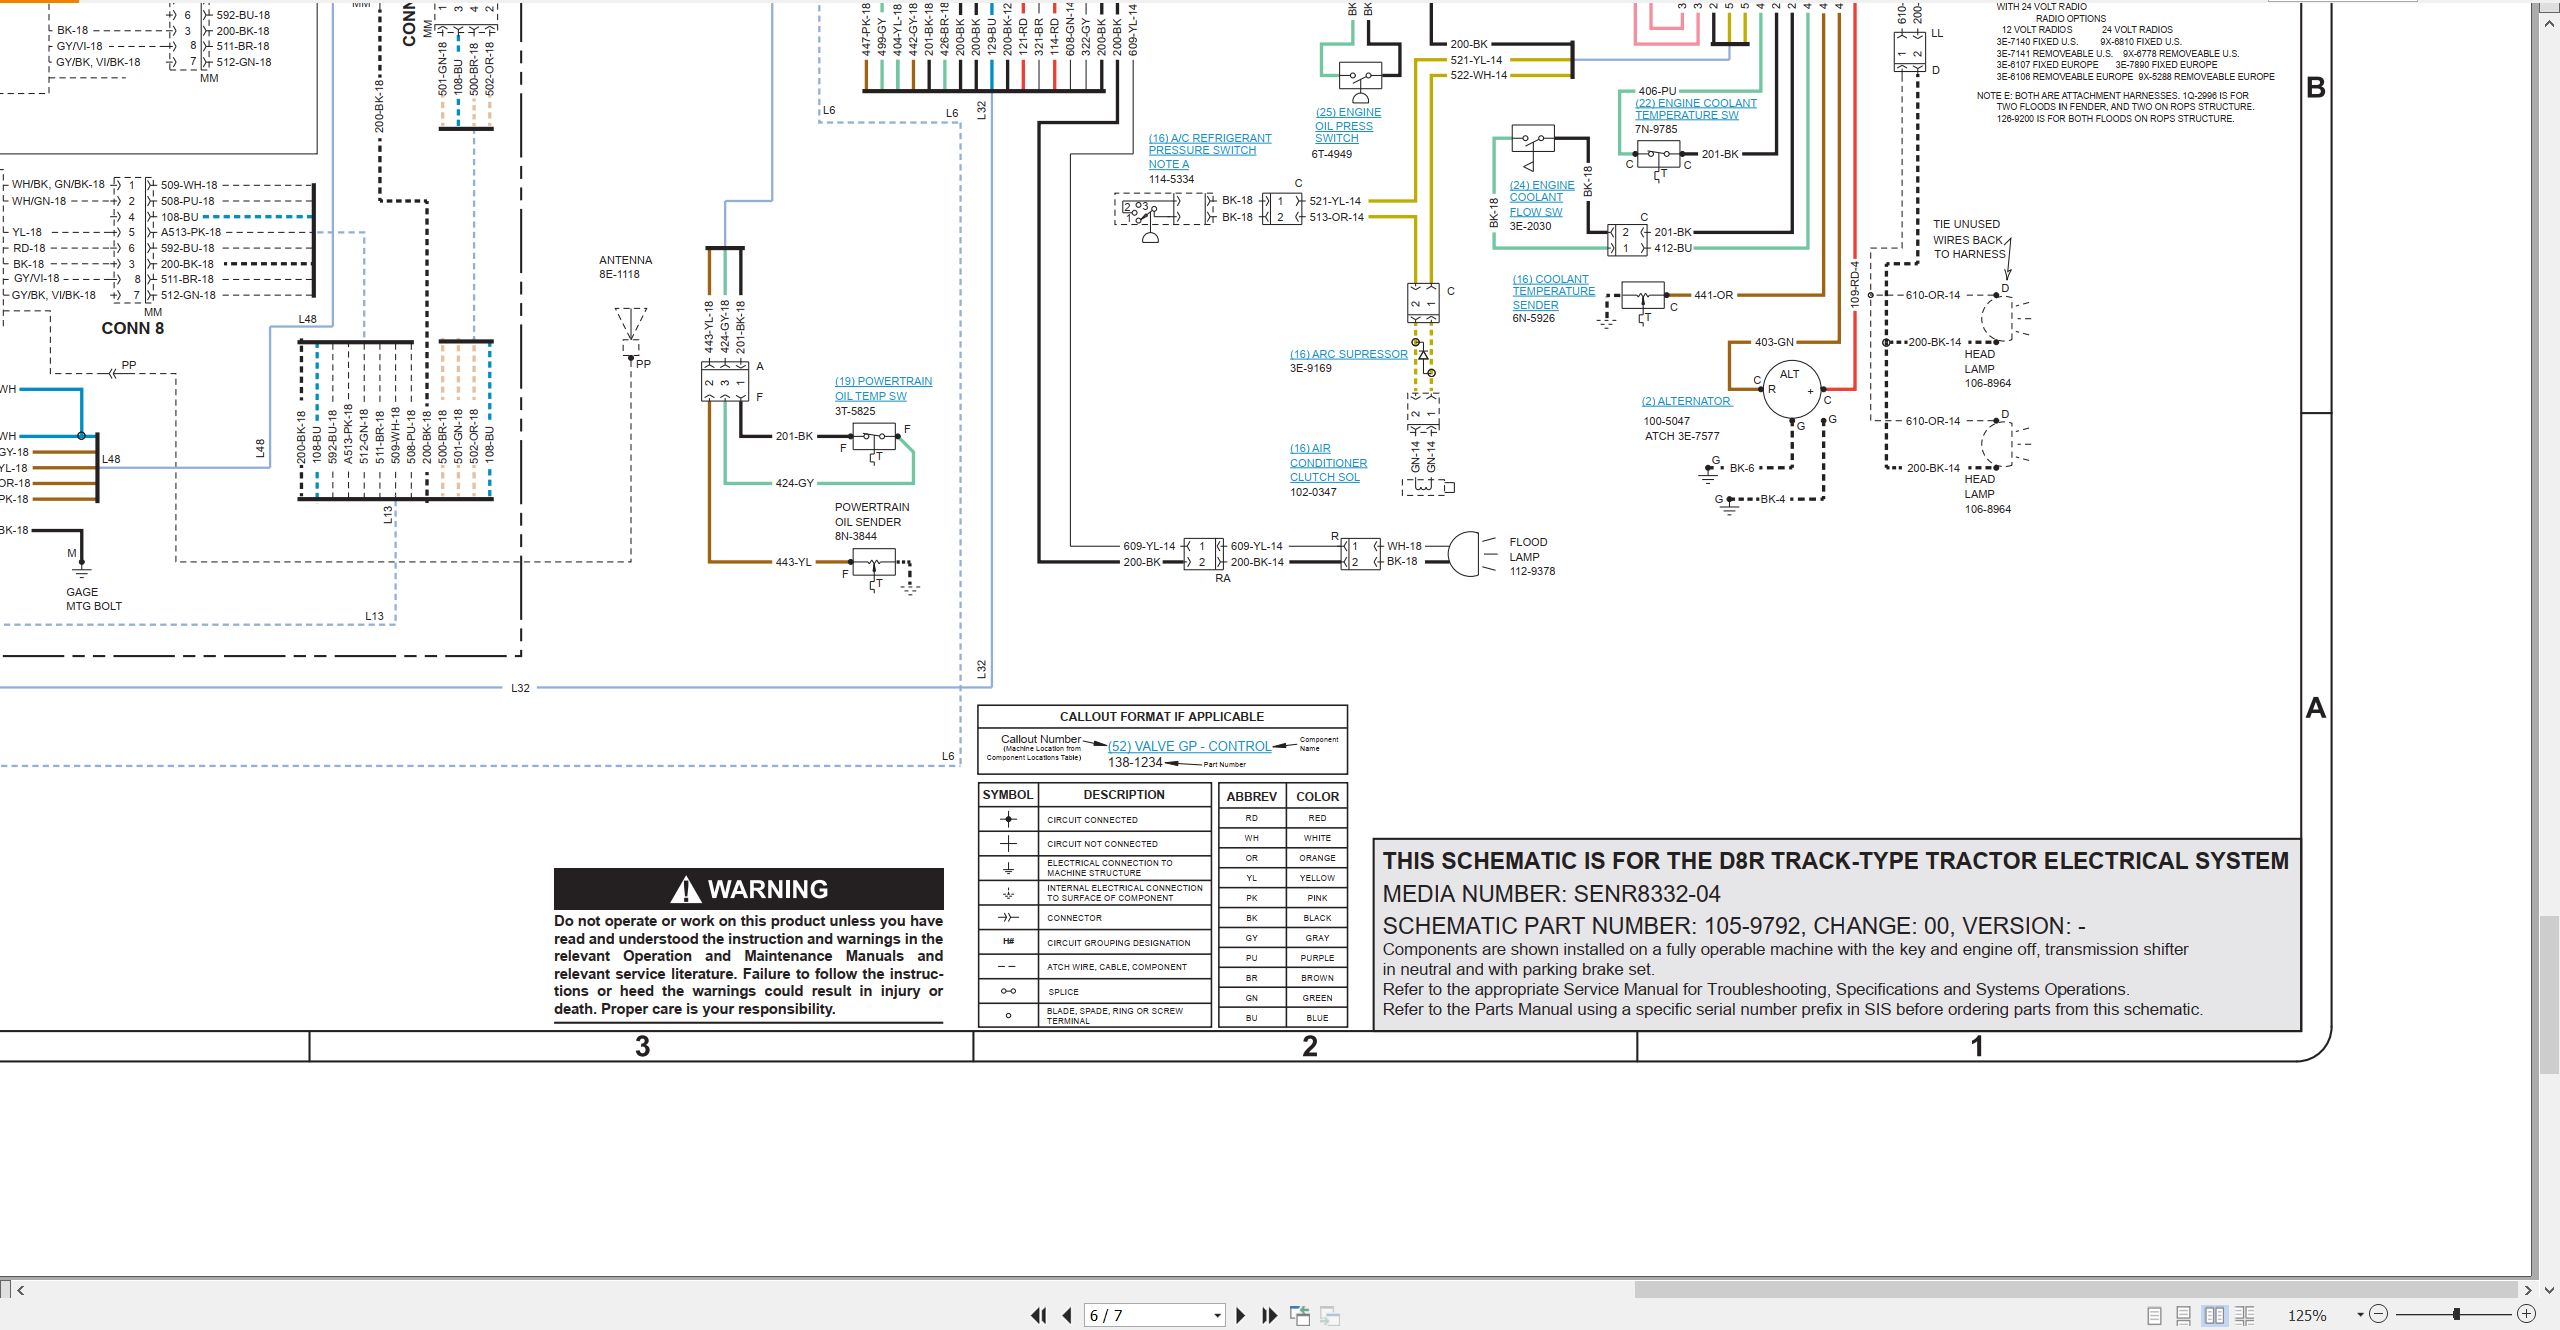The image size is (2560, 1330).
Task: Open the (24) Engine Coolant Flow SW link
Action: [1541, 198]
